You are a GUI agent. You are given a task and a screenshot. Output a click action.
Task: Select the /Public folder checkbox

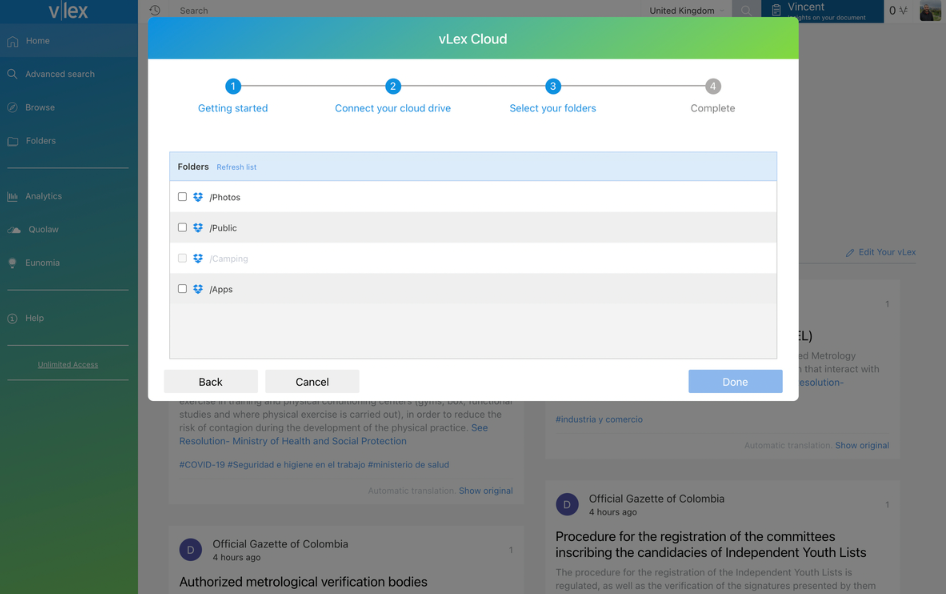tap(182, 228)
